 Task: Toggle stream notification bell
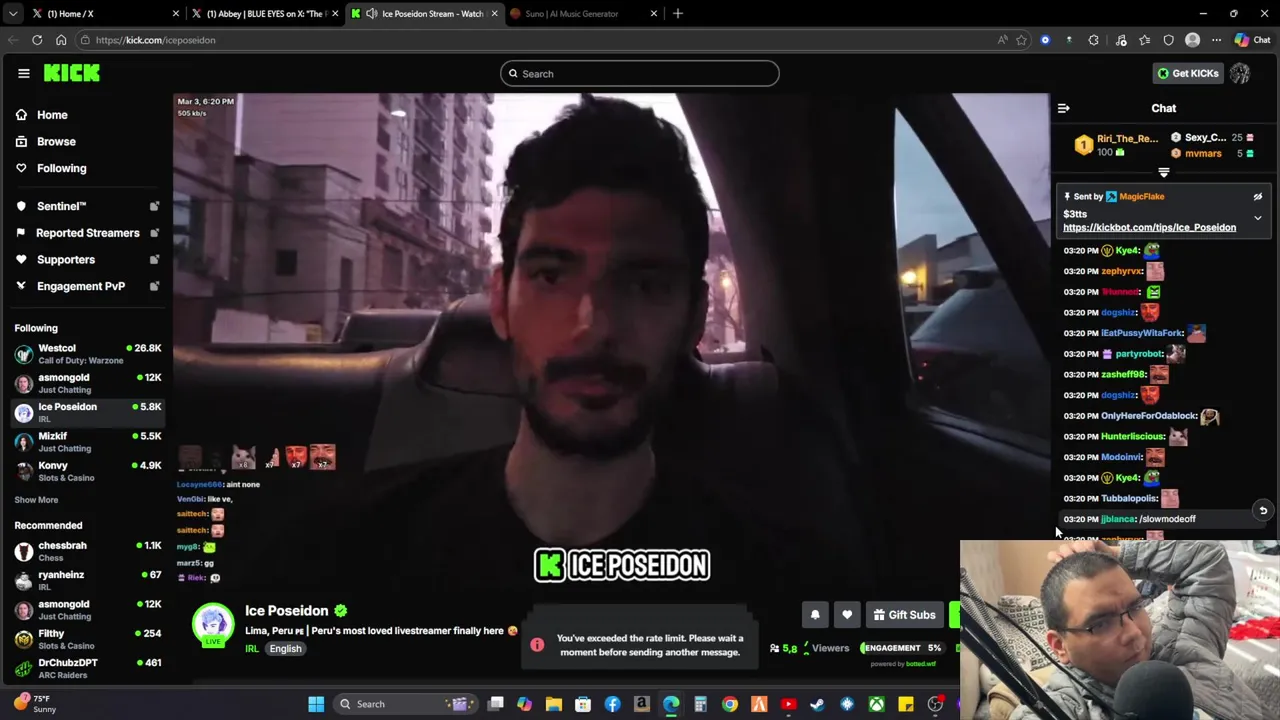coord(815,616)
